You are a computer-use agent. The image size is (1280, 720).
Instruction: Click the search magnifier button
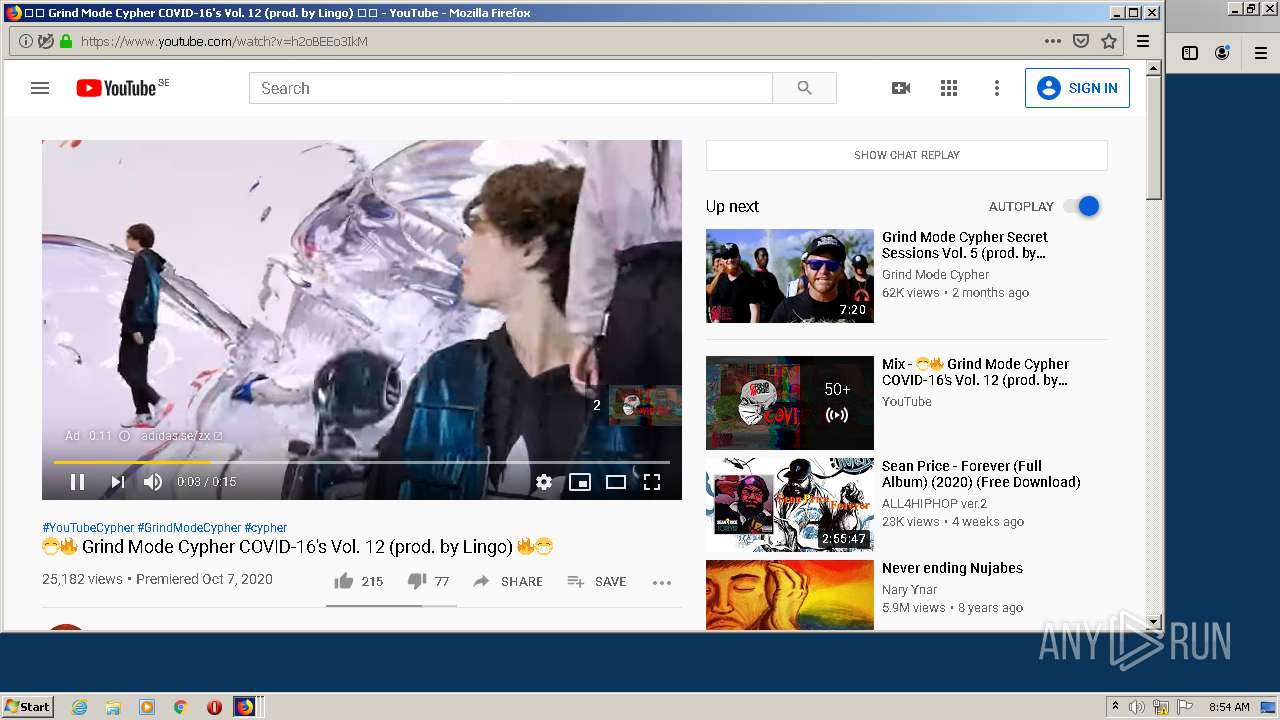pyautogui.click(x=804, y=88)
